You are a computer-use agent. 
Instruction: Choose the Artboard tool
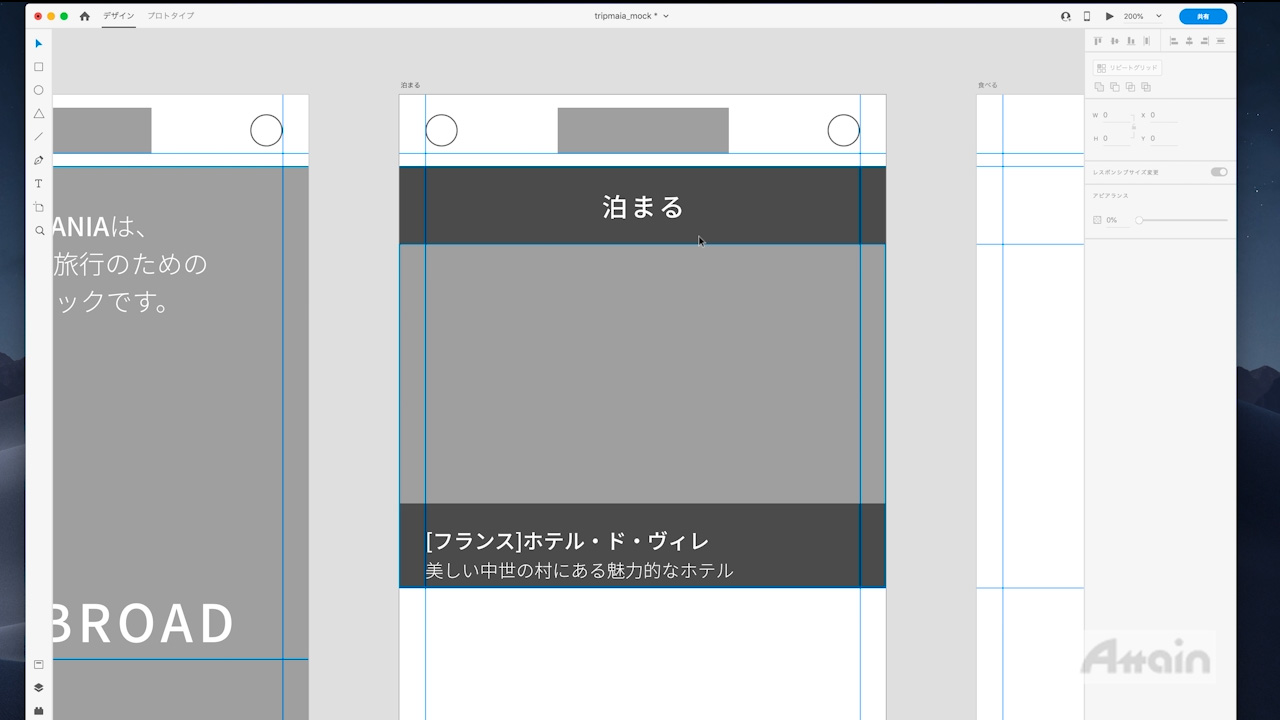point(39,207)
